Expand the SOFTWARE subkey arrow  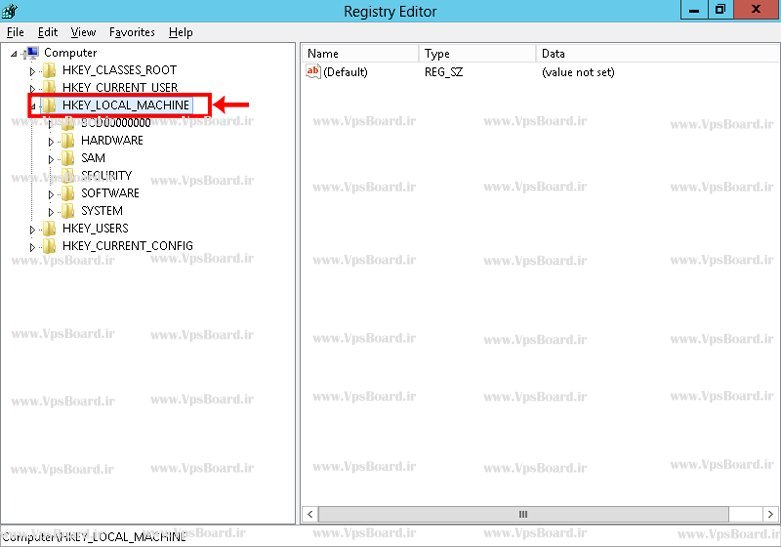[51, 194]
